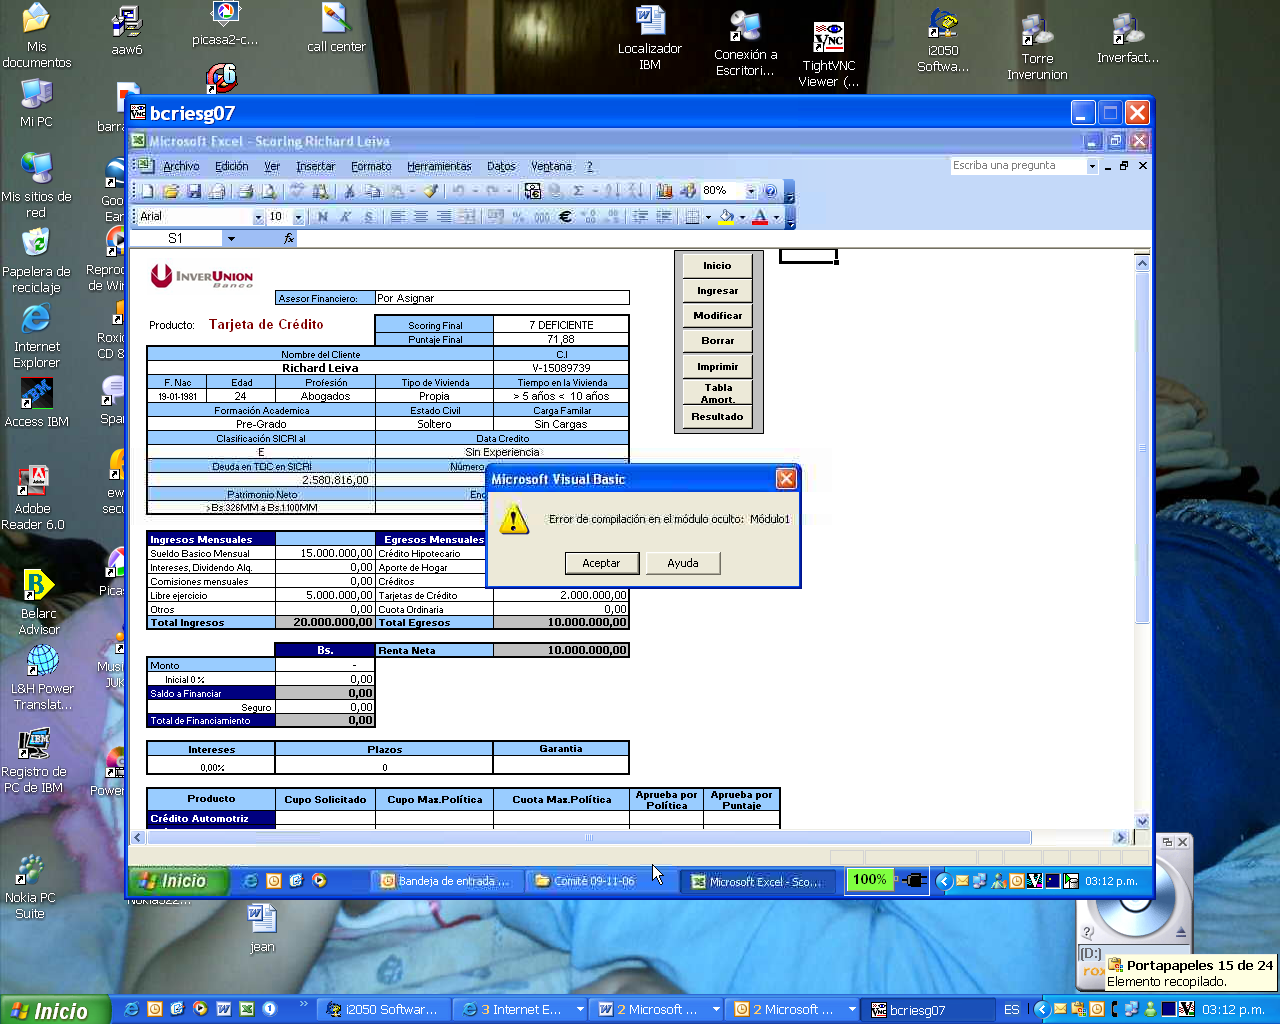
Task: Open the Arial font name dropdown
Action: click(258, 217)
